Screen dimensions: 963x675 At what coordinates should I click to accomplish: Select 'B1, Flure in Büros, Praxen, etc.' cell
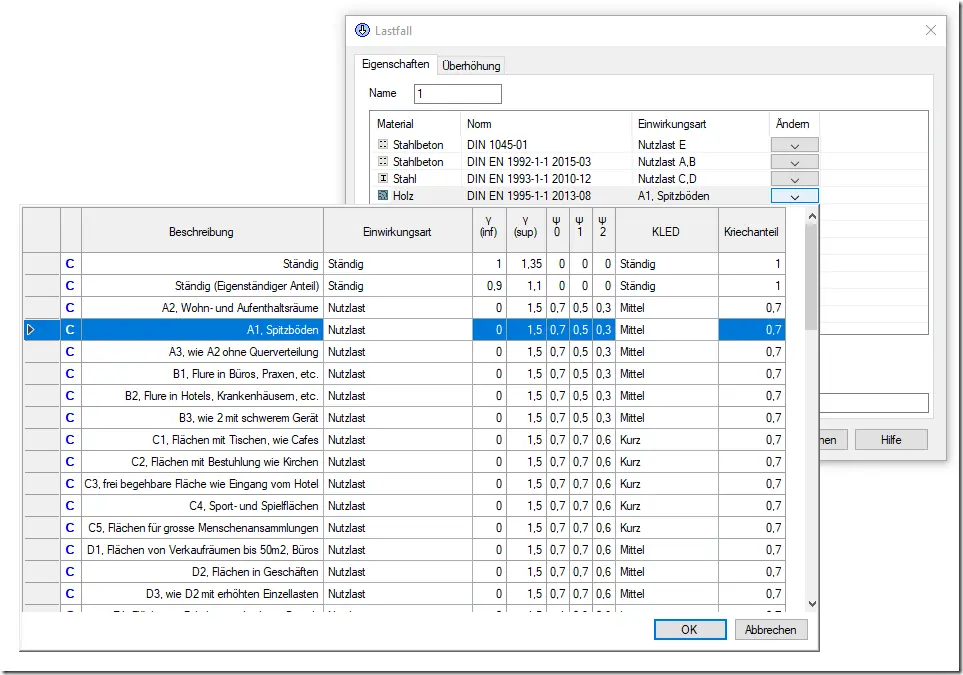click(x=202, y=374)
